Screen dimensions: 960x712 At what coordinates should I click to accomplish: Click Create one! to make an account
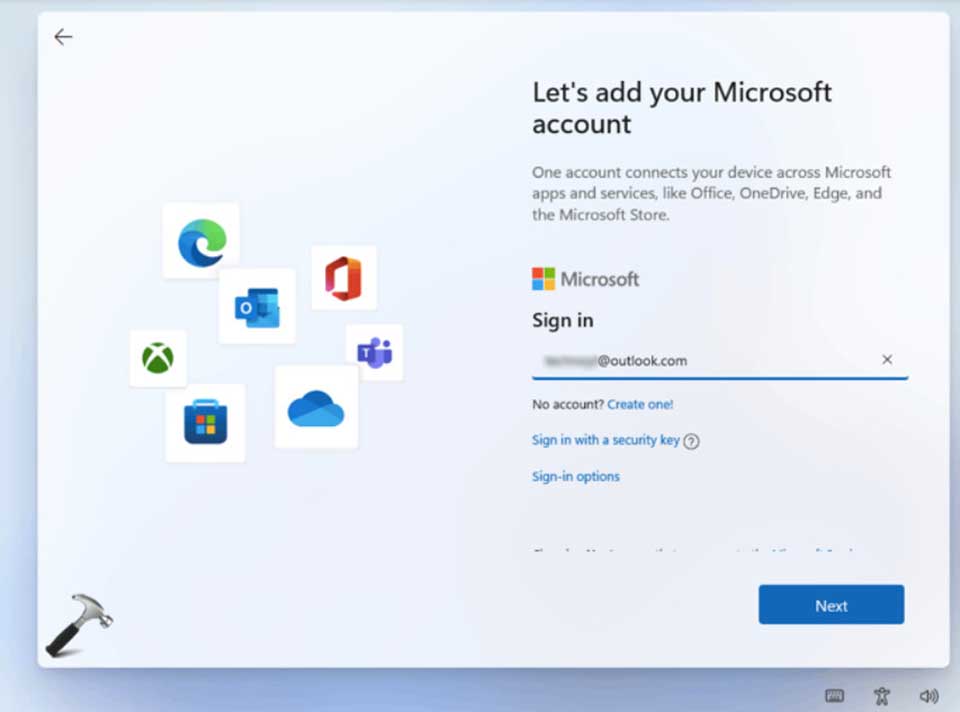click(640, 404)
